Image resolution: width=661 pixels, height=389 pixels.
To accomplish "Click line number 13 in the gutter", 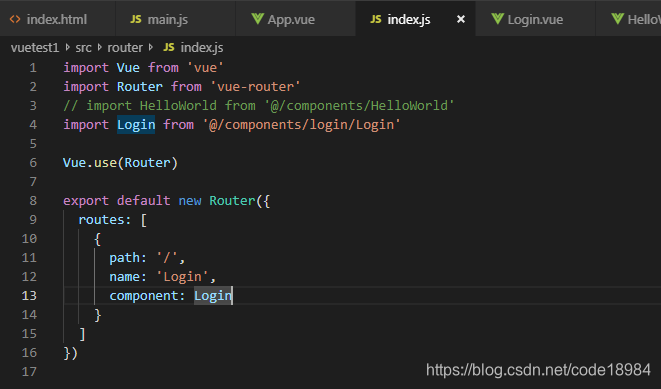I will 29,295.
